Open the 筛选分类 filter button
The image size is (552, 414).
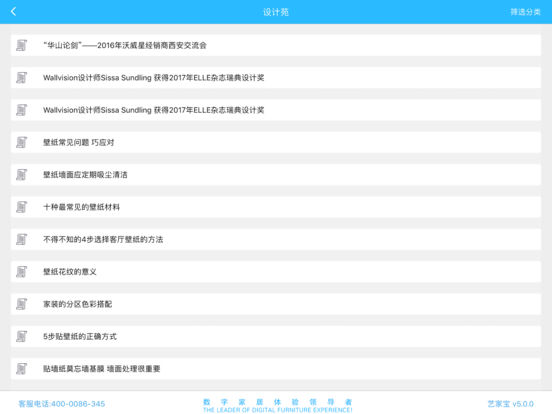[525, 12]
